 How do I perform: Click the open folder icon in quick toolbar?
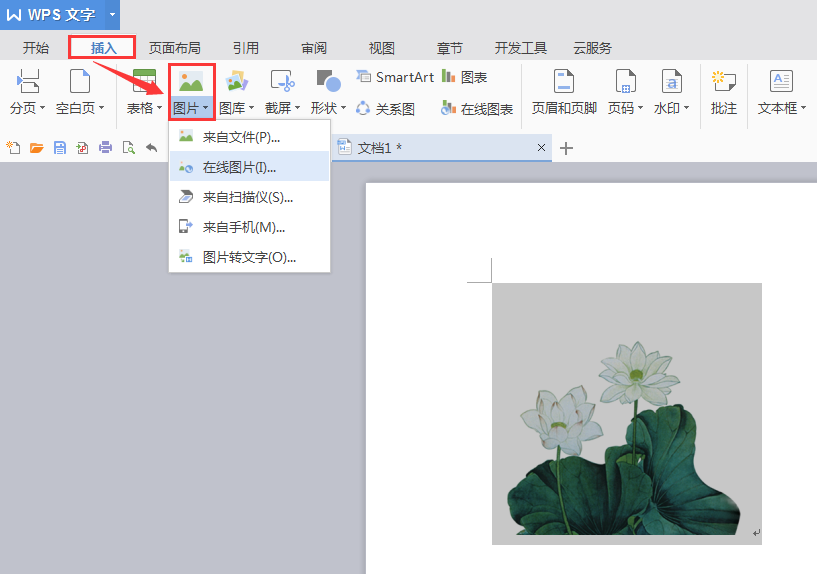coord(36,148)
